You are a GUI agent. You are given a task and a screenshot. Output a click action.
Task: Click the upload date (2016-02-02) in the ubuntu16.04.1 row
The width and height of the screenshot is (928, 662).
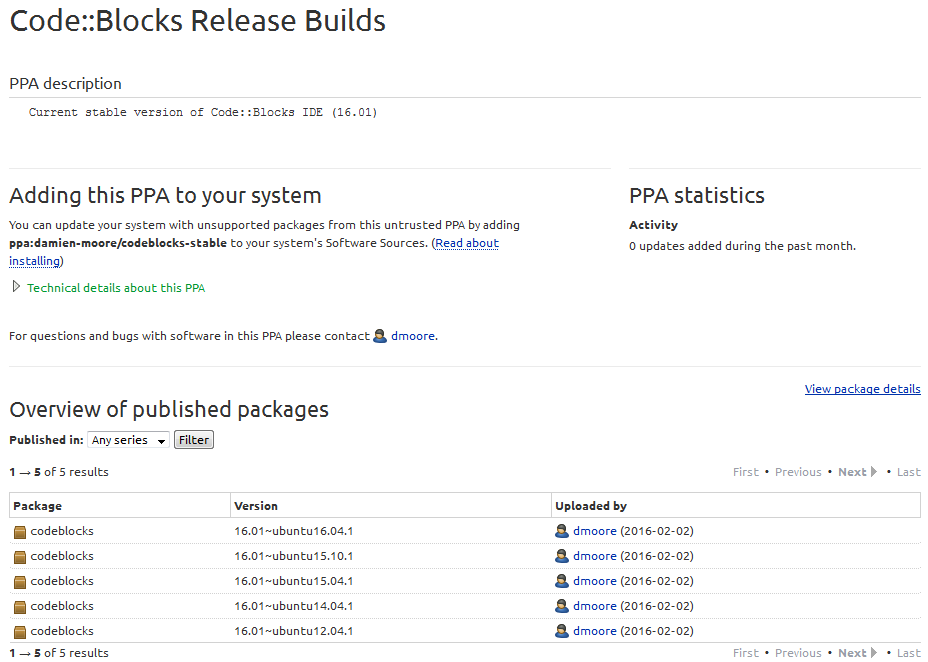click(657, 531)
